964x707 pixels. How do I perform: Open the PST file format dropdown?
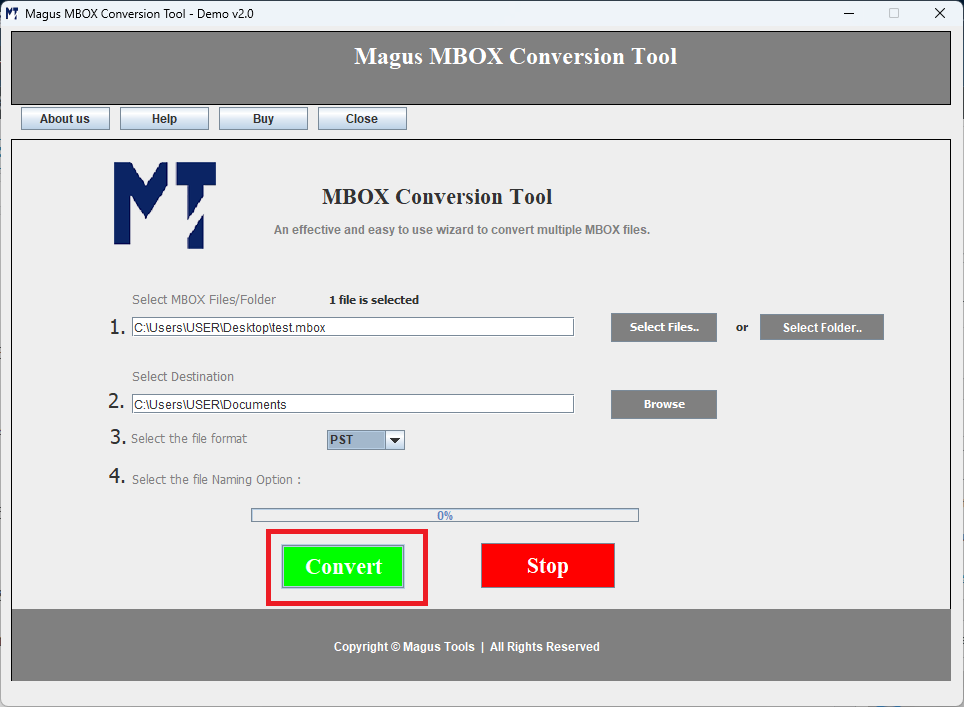pos(365,440)
